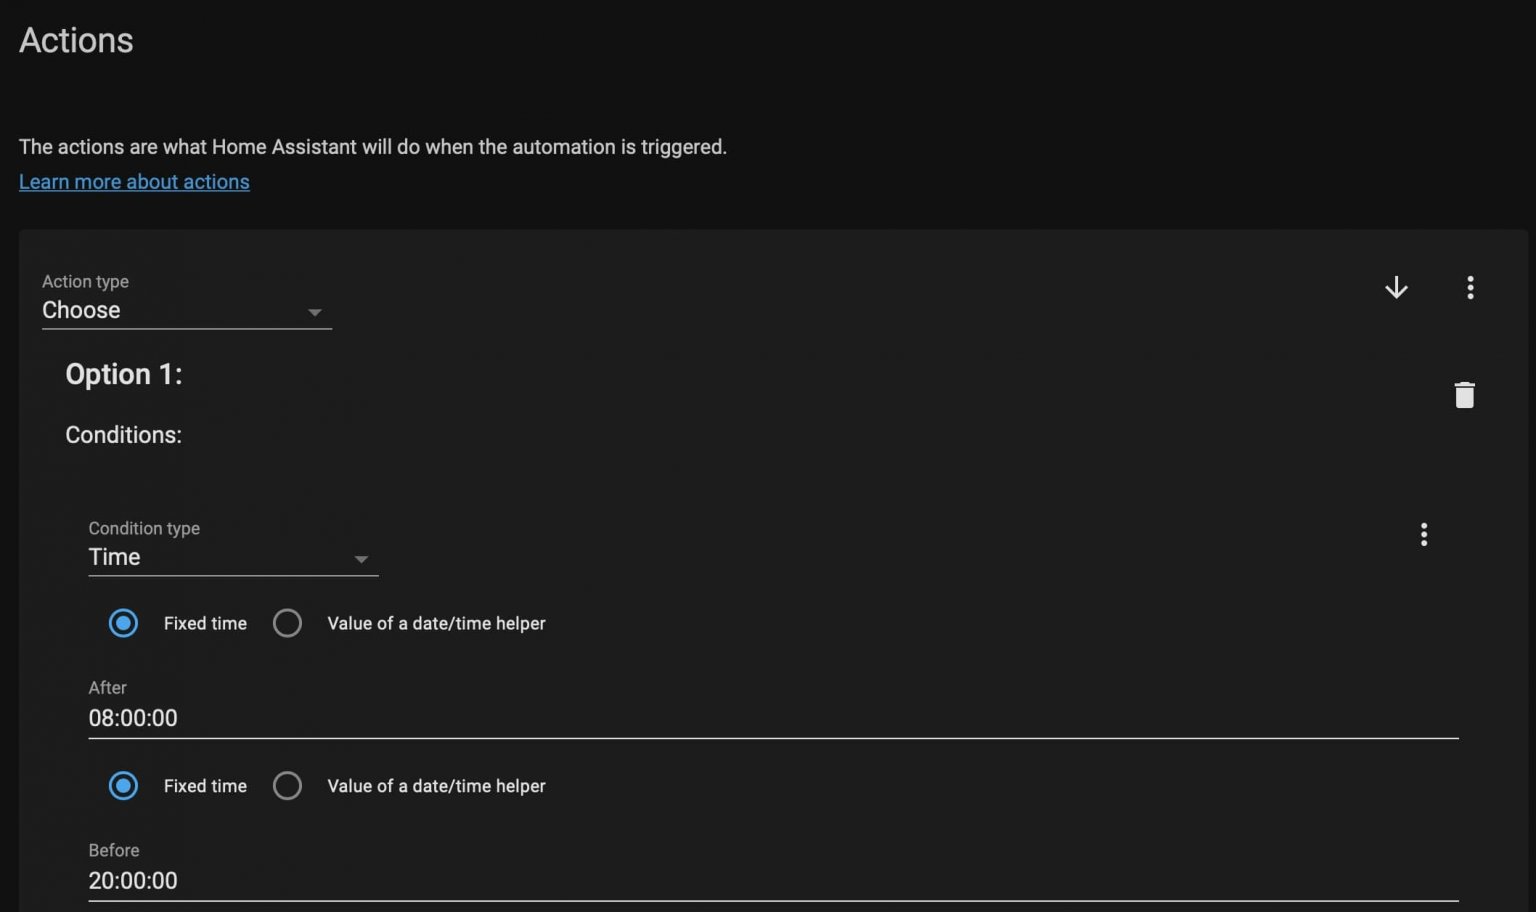
Task: Open the Choose action's three-dot menu
Action: (x=1470, y=288)
